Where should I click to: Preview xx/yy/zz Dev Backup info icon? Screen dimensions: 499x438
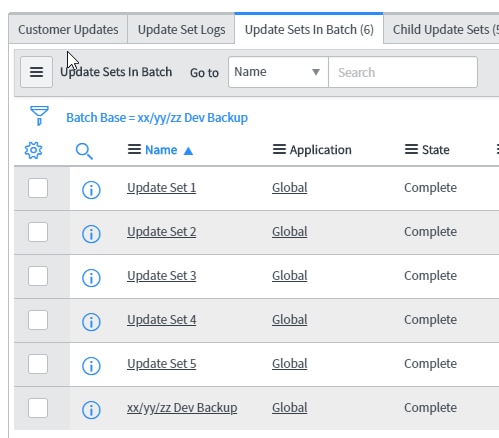click(91, 410)
